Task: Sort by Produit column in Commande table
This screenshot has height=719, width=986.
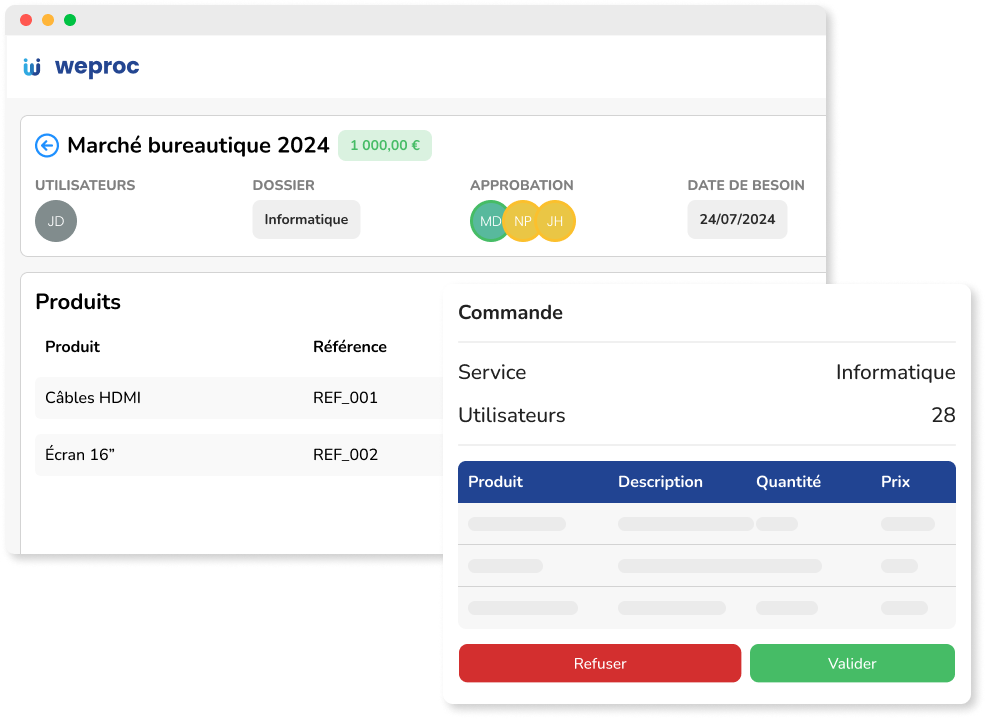Action: pyautogui.click(x=495, y=482)
